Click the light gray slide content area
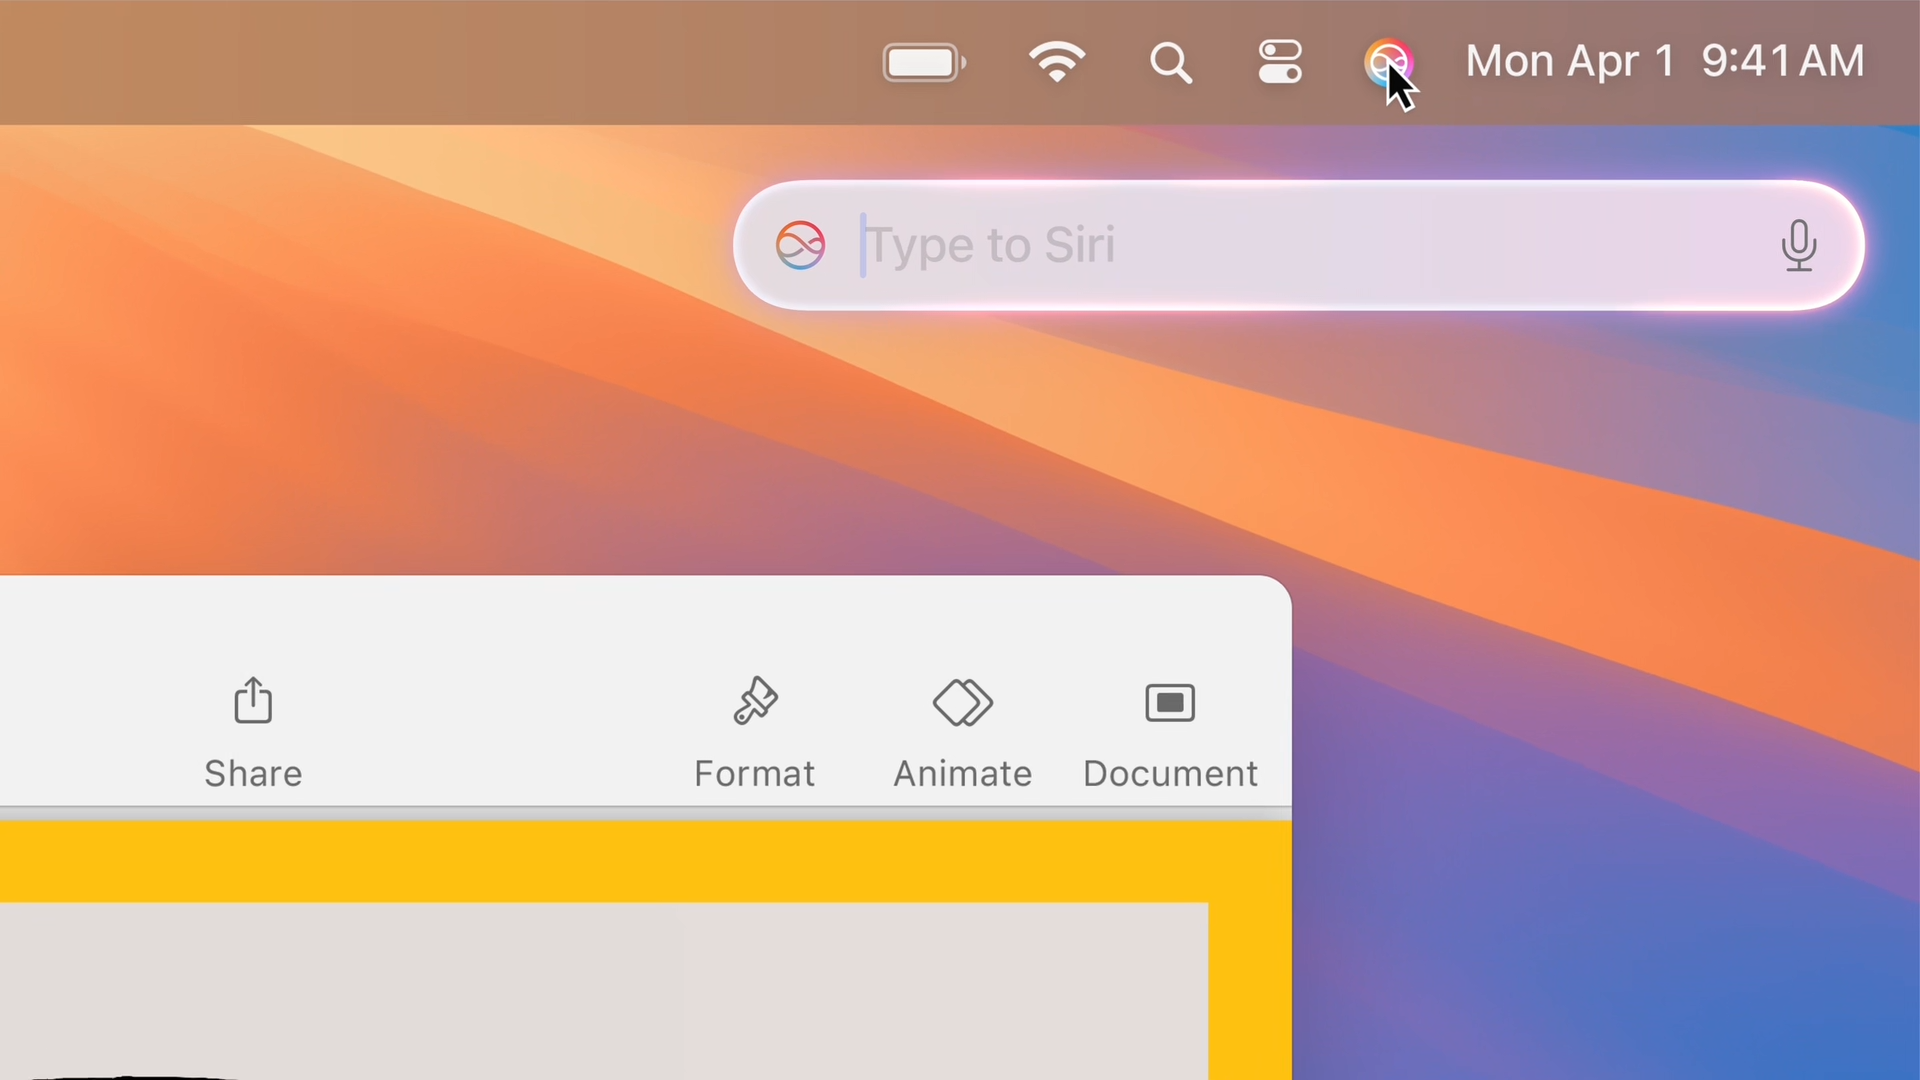This screenshot has width=1920, height=1080. [600, 990]
